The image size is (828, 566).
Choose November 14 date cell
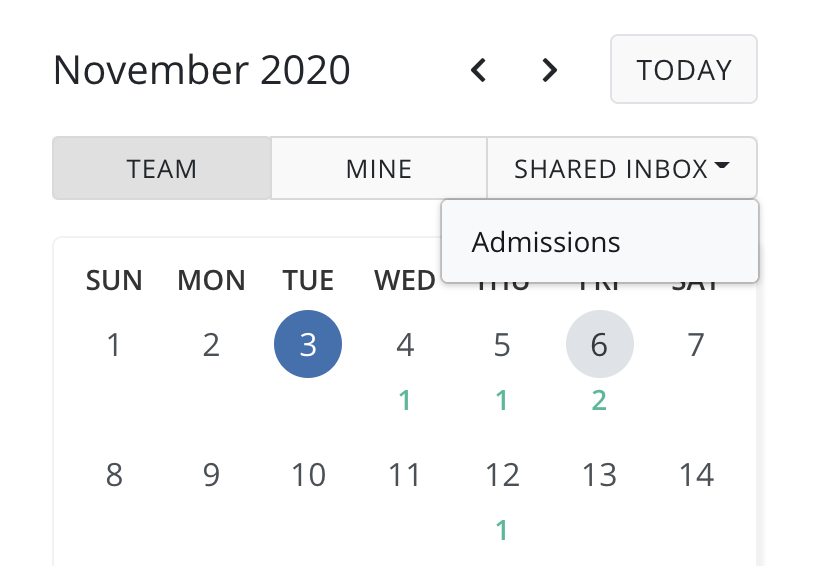tap(696, 475)
